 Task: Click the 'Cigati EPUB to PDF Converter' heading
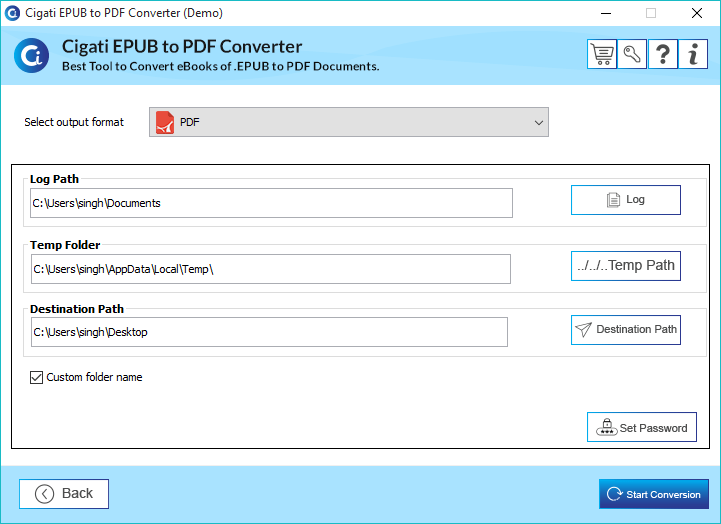coord(182,47)
